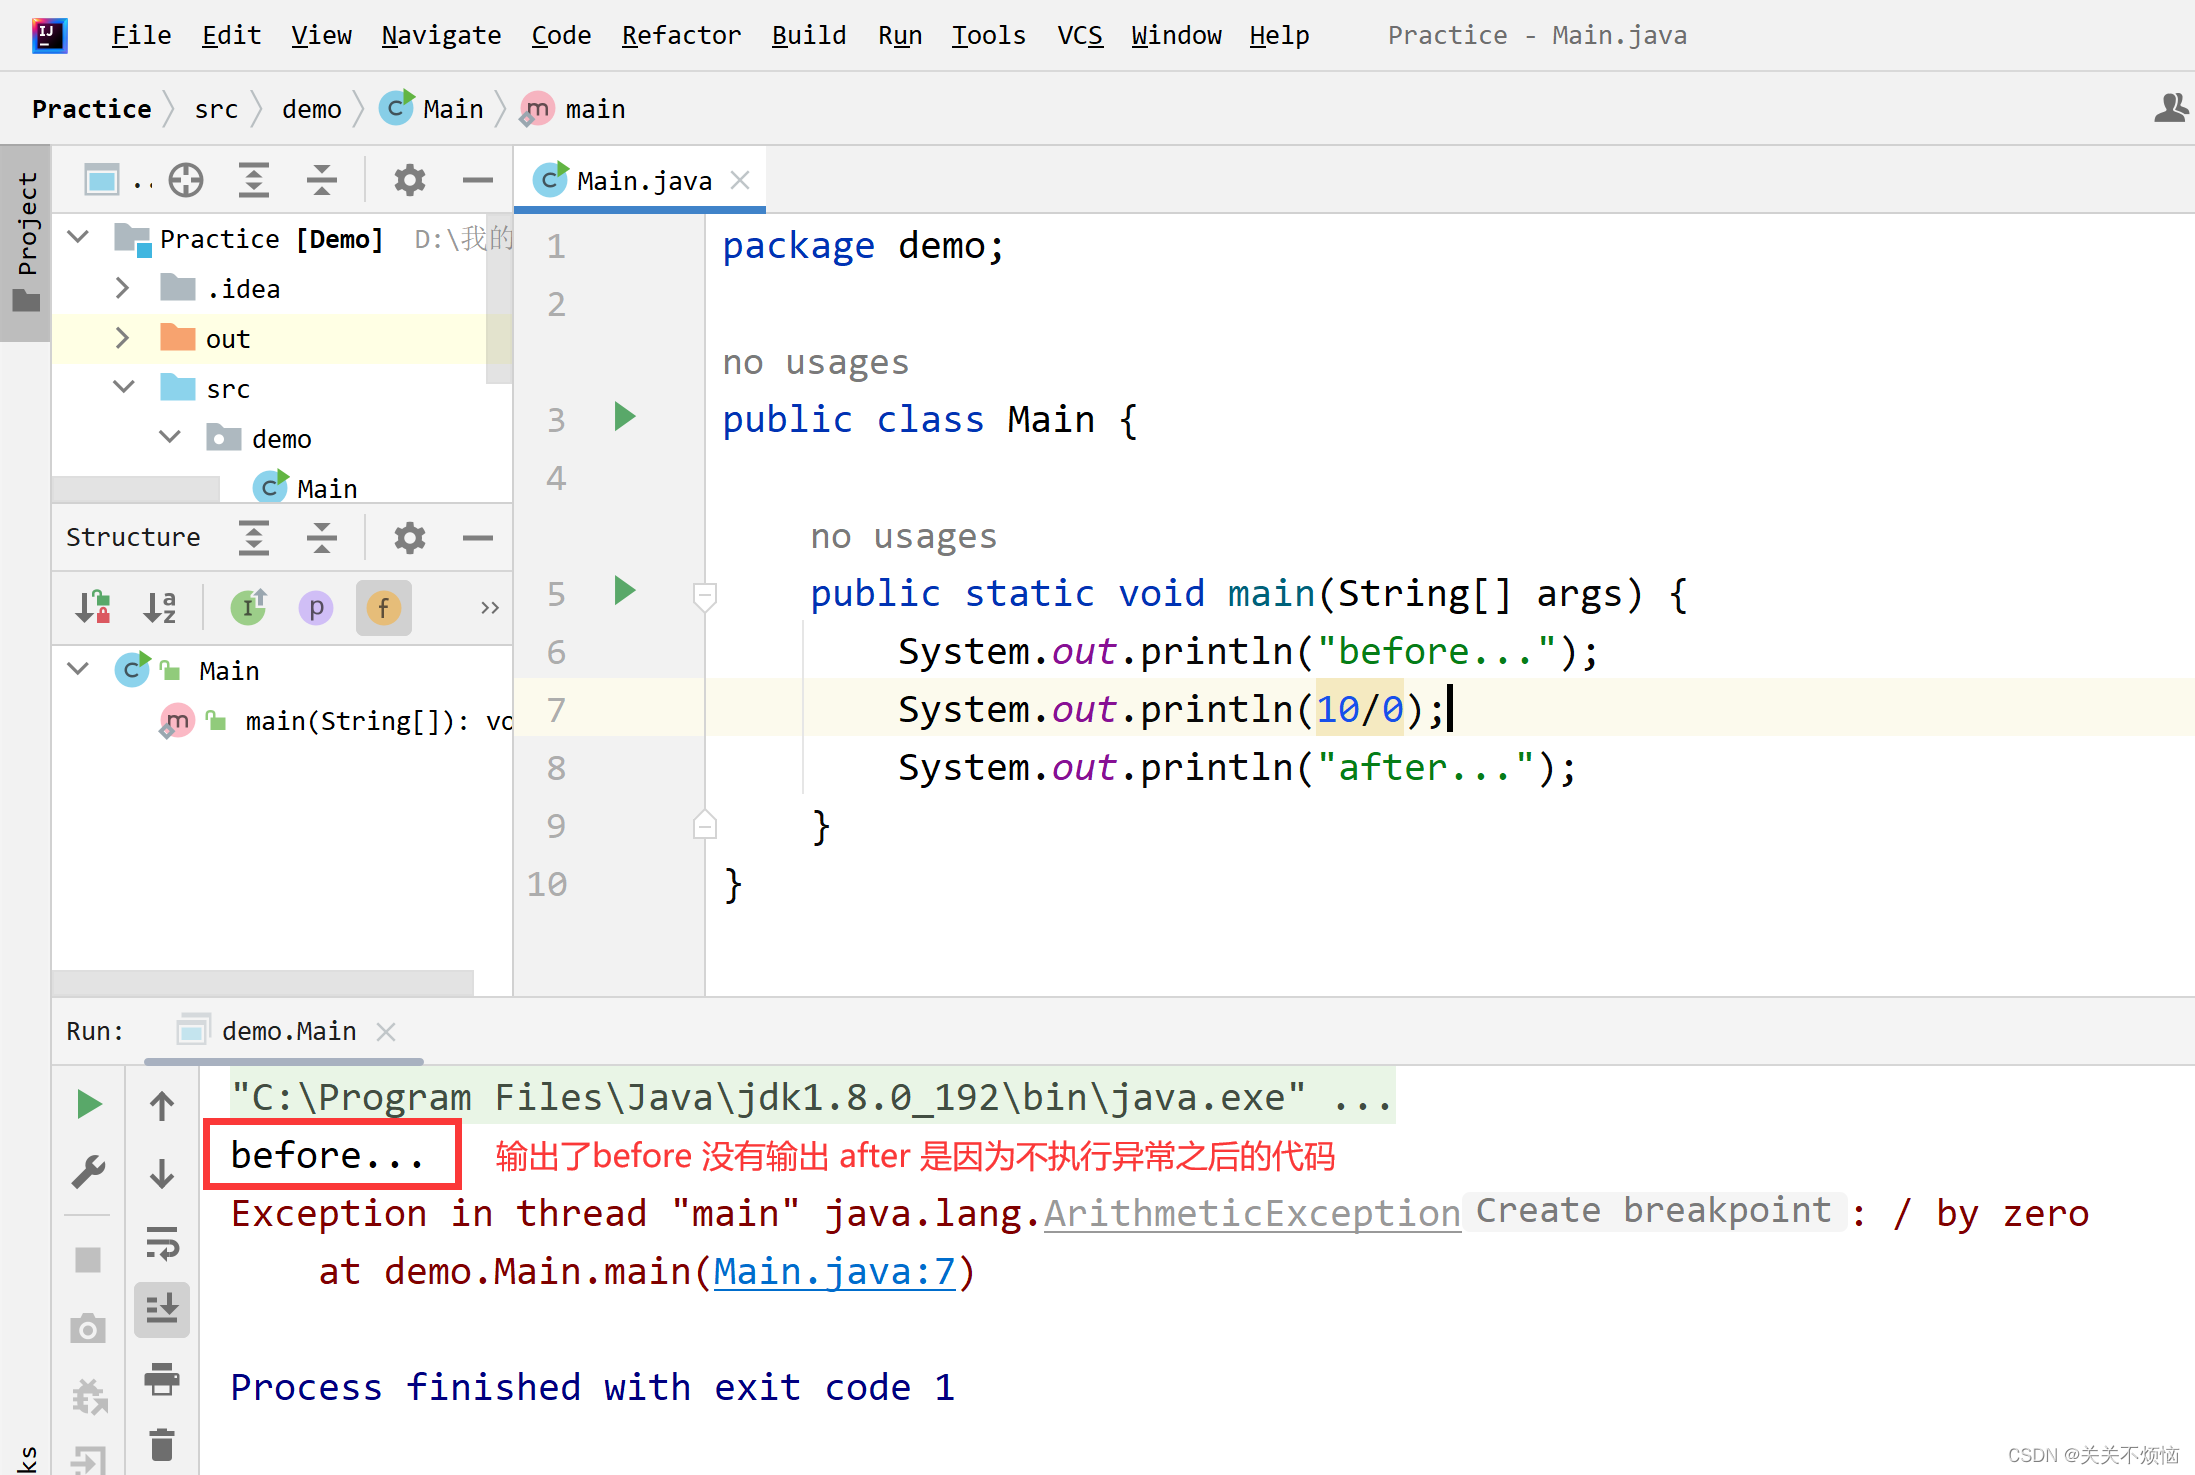Click the Create breakpoint inlay button

[1653, 1211]
